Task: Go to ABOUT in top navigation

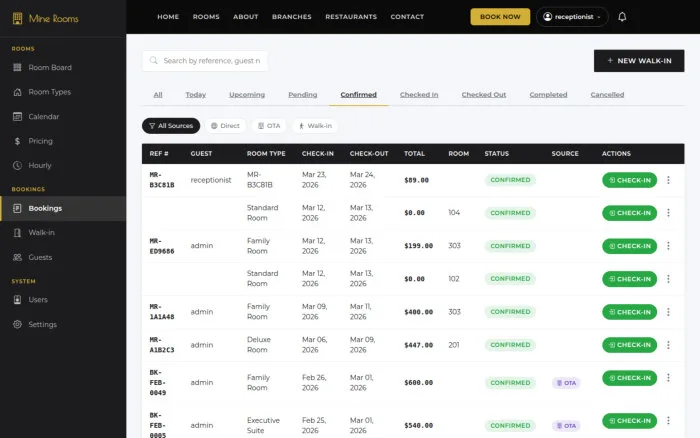Action: click(x=246, y=17)
